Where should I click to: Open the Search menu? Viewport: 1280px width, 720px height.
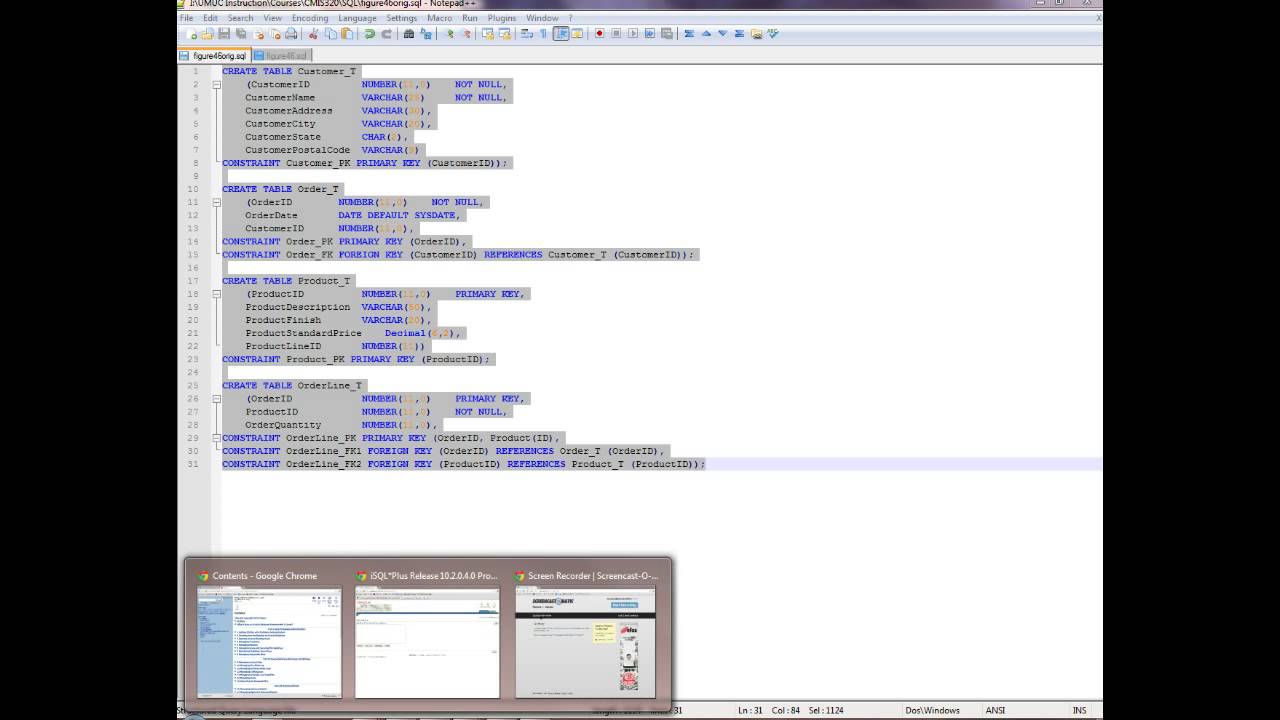[240, 18]
